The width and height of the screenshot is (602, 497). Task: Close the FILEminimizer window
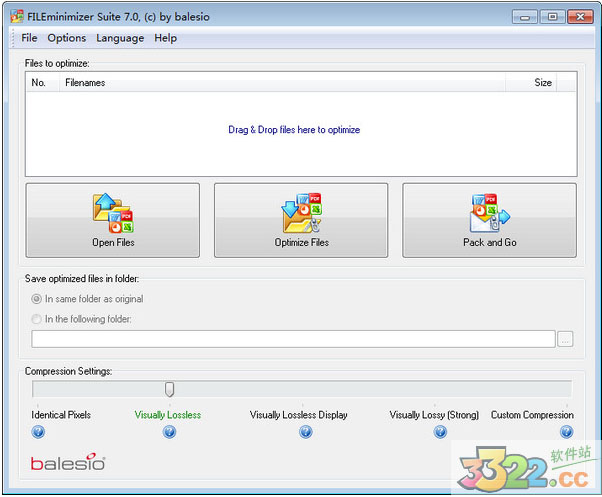(x=580, y=17)
